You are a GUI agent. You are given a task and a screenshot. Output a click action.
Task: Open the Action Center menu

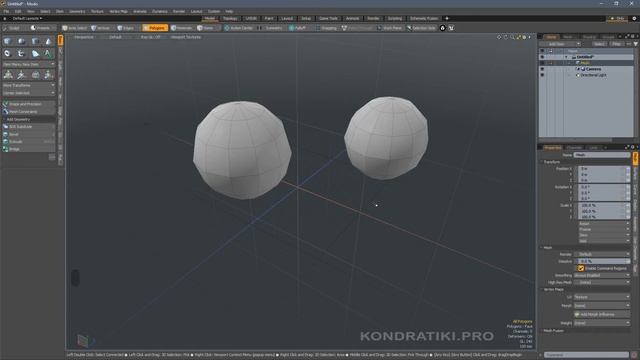point(239,28)
